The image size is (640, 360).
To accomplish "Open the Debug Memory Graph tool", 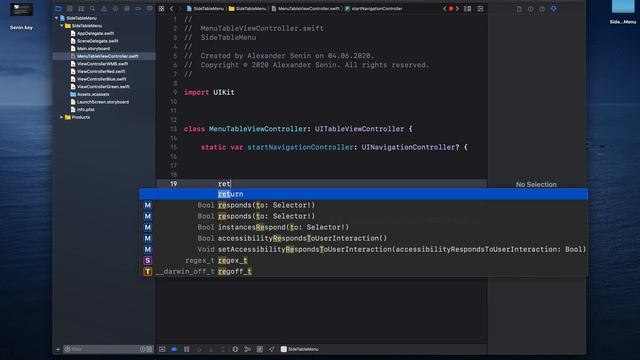I will (x=247, y=349).
